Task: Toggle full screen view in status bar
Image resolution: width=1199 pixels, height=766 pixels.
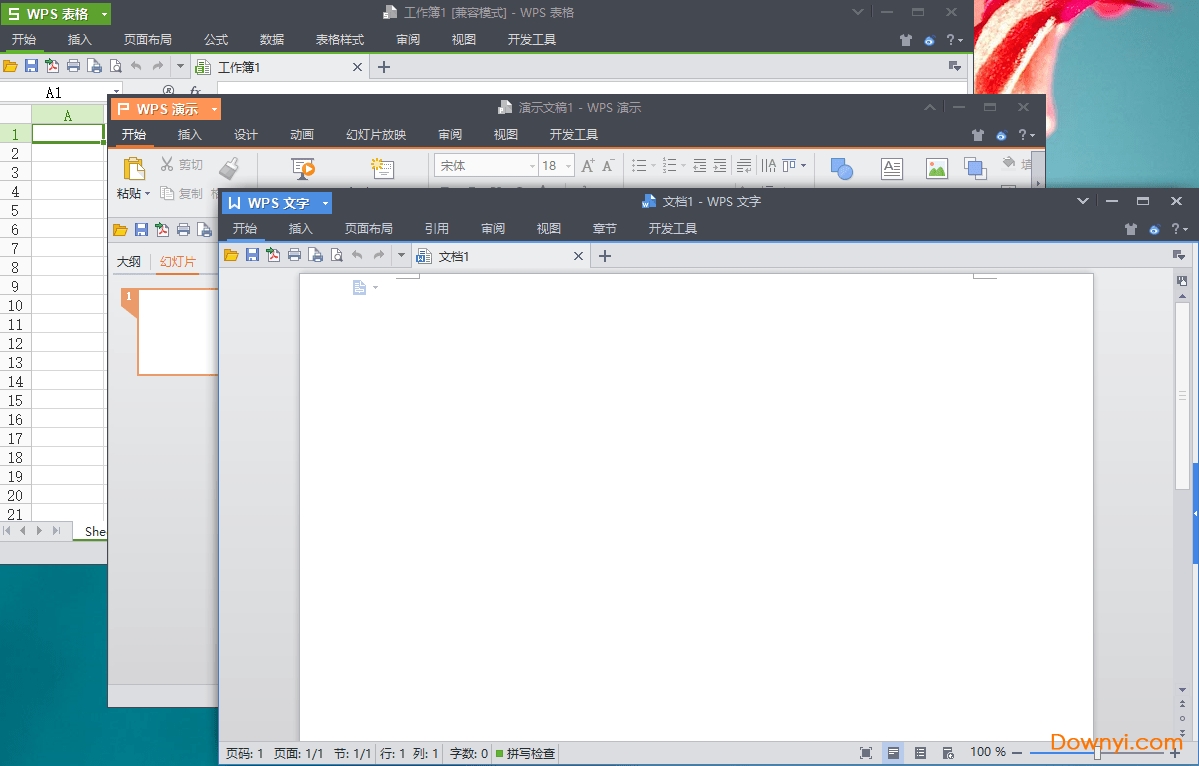Action: (x=866, y=753)
